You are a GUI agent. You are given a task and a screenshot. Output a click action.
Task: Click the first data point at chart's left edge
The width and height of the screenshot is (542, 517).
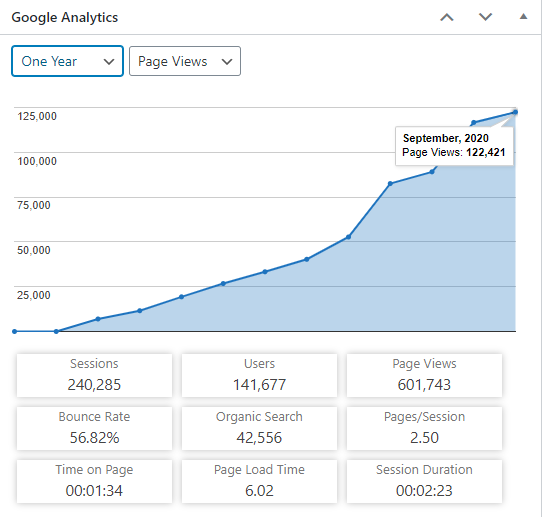[15, 331]
